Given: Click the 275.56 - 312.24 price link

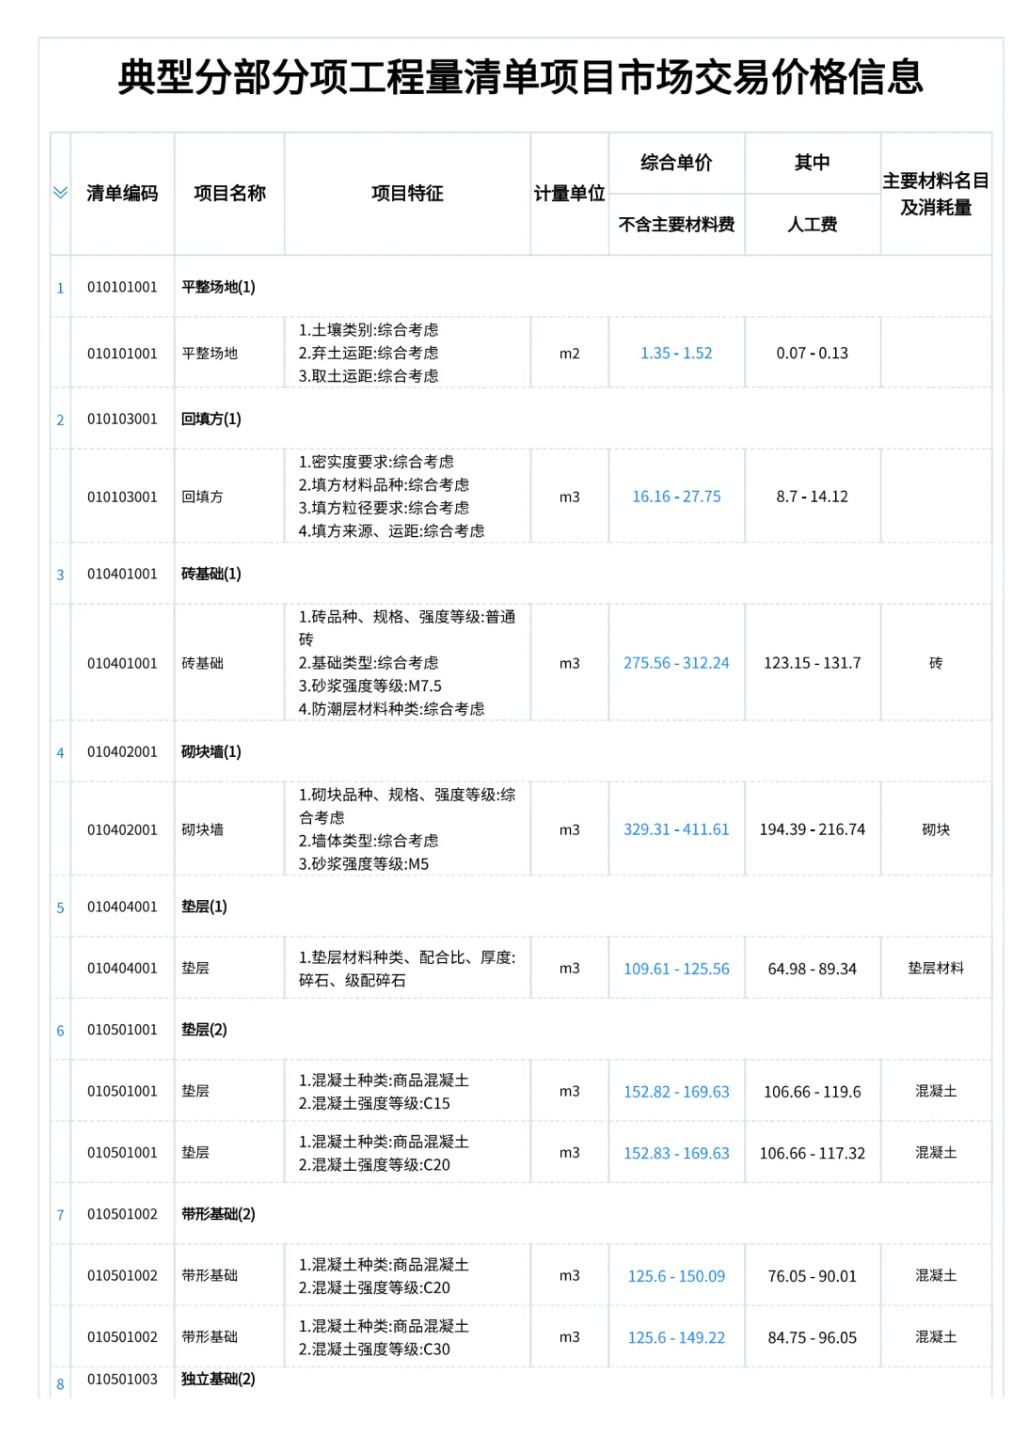Looking at the screenshot, I should click(676, 663).
